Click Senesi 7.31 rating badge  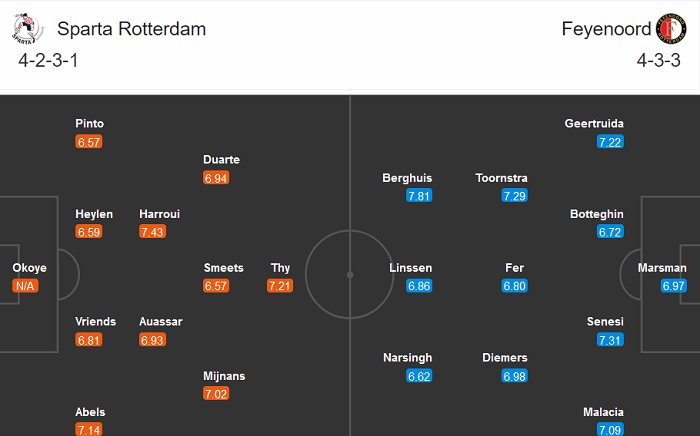610,340
